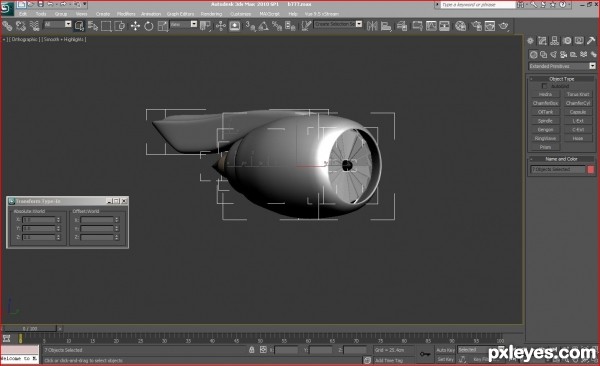The width and height of the screenshot is (600, 366).
Task: Click the Mirror tool icon
Action: (x=372, y=26)
